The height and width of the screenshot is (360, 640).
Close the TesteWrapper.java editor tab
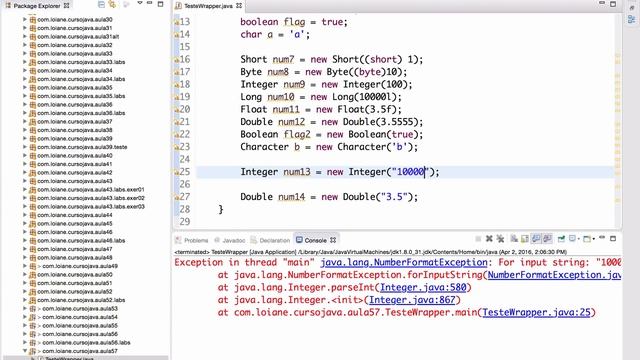(239, 6)
